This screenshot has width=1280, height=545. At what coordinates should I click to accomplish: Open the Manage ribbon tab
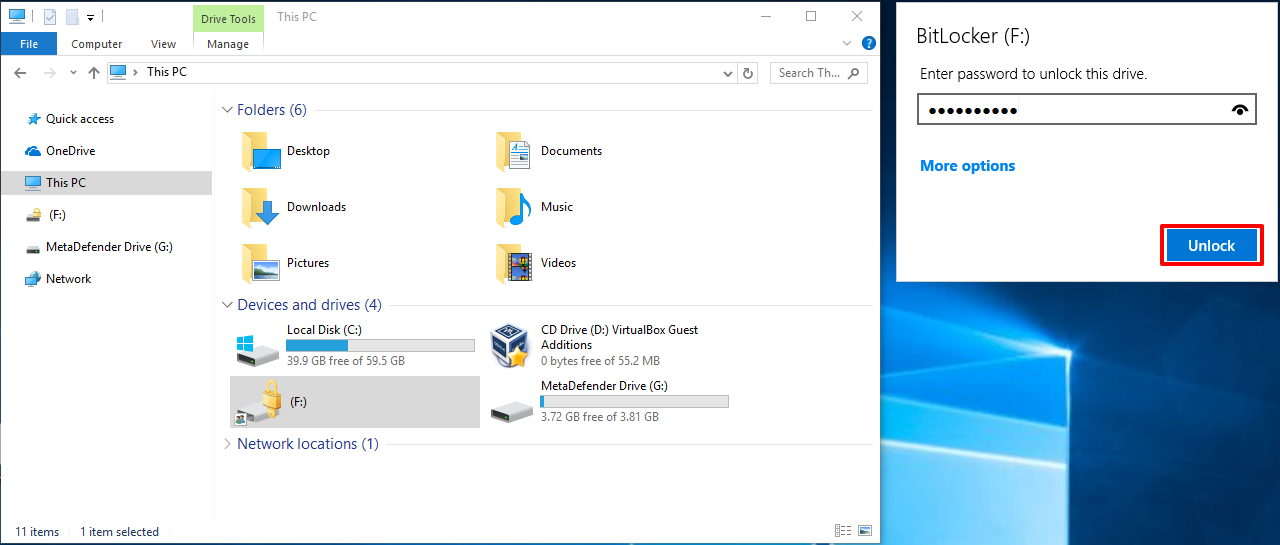[228, 44]
